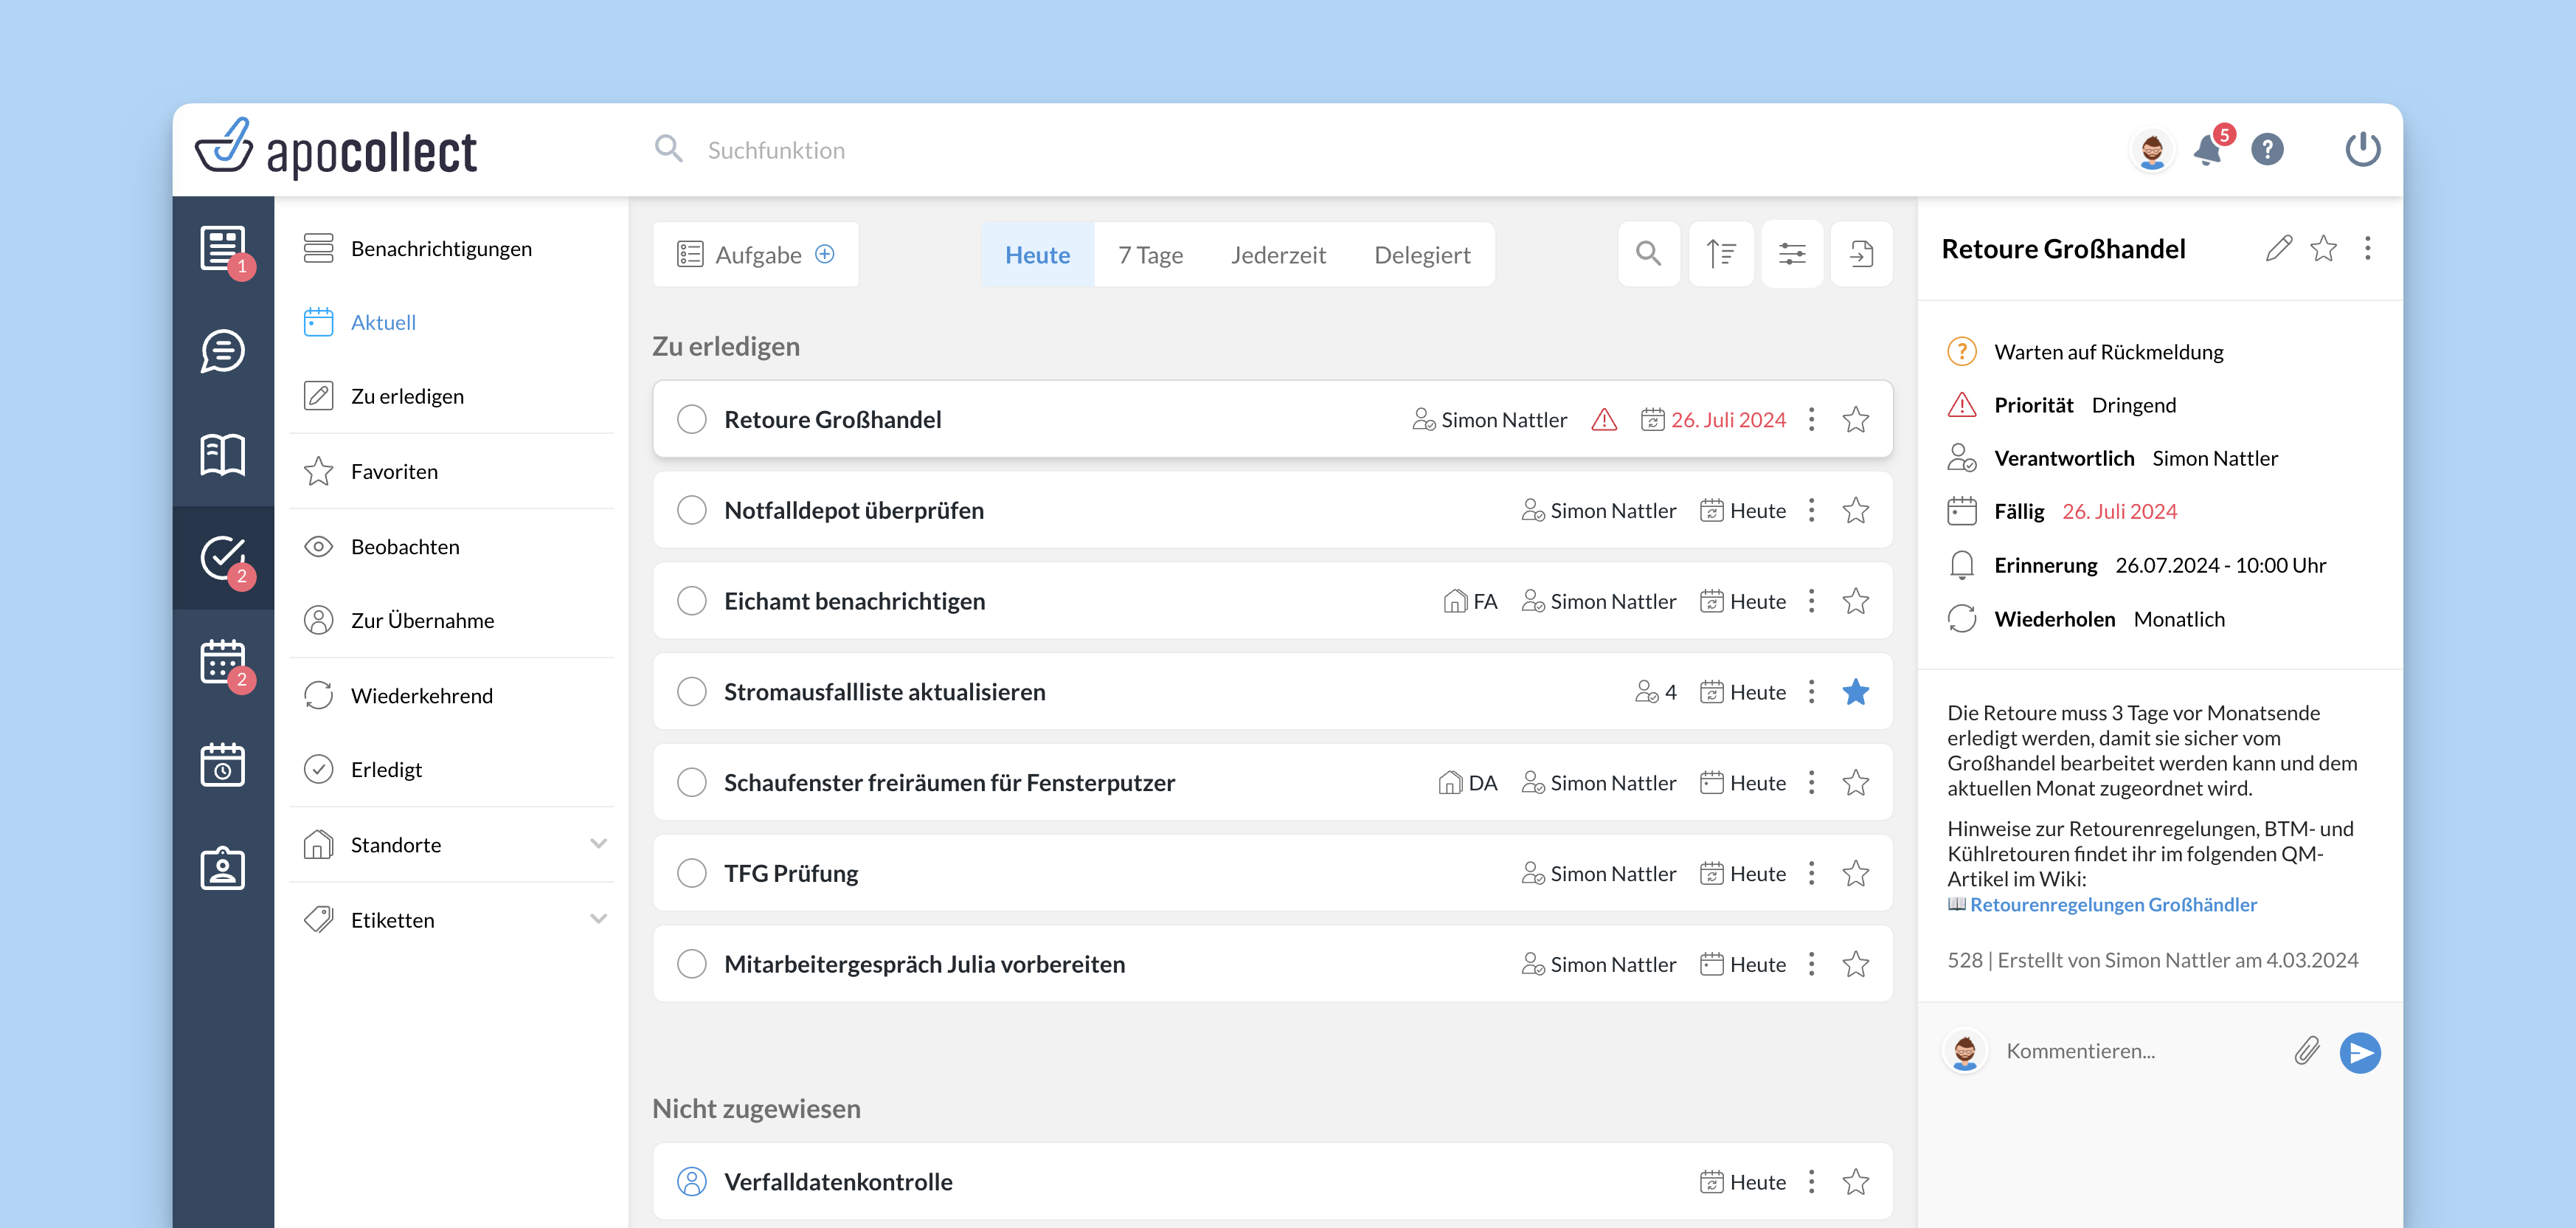Open three-dot menu for Eichamt benachrichtigen

click(x=1811, y=601)
